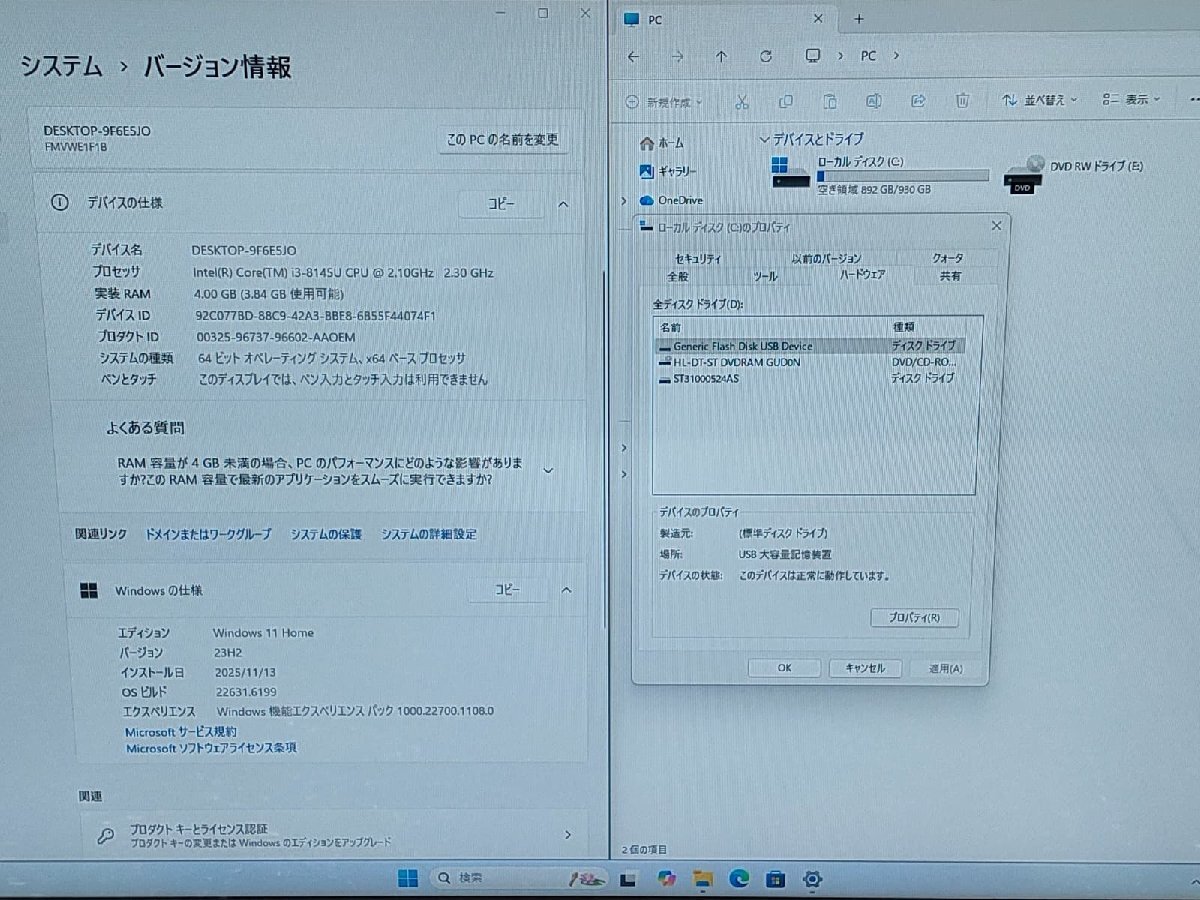Click Apply (適用) in the dialog

tap(945, 668)
